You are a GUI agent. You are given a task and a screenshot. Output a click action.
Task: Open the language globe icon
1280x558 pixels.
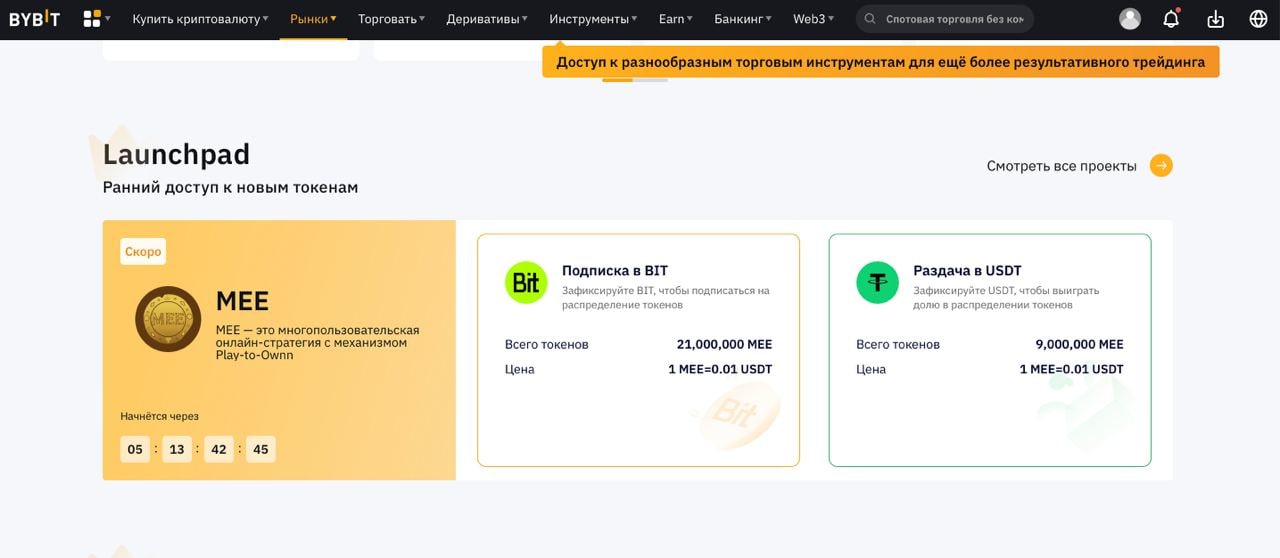coord(1258,18)
